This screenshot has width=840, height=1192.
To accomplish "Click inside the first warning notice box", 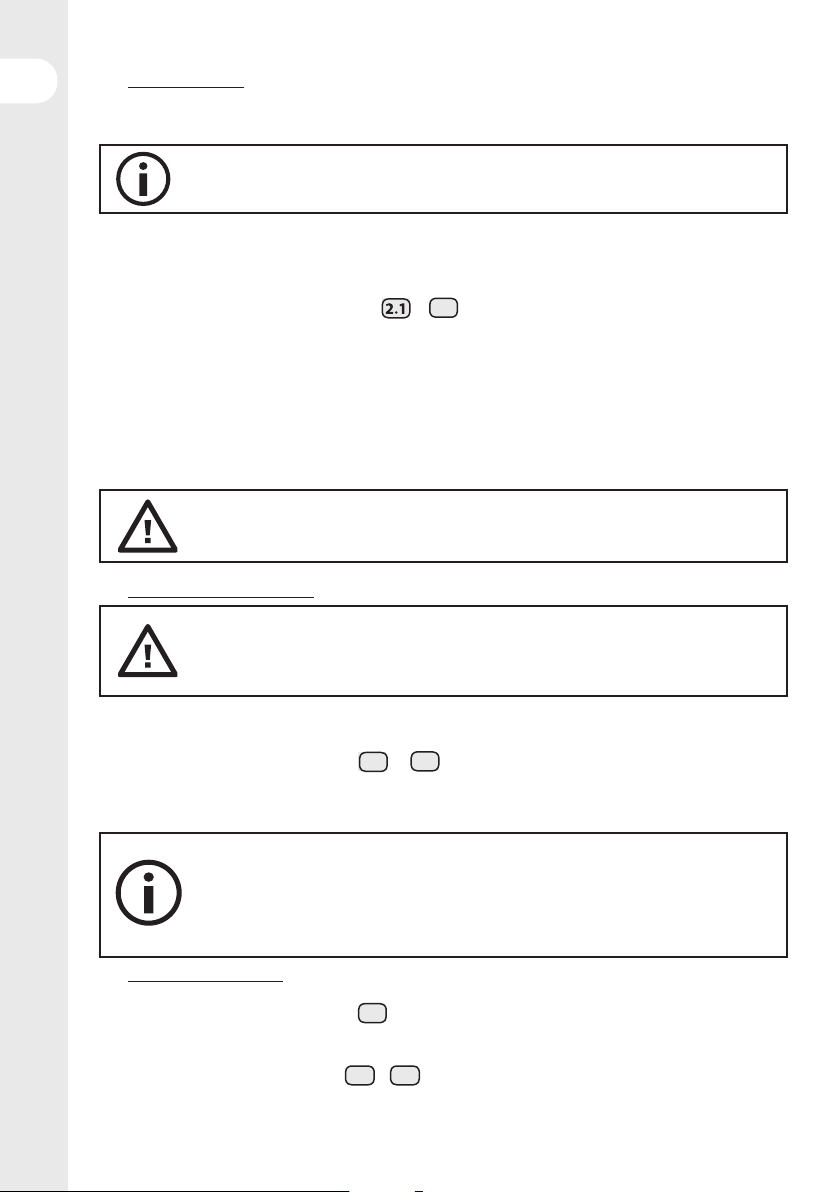I will tap(443, 526).
